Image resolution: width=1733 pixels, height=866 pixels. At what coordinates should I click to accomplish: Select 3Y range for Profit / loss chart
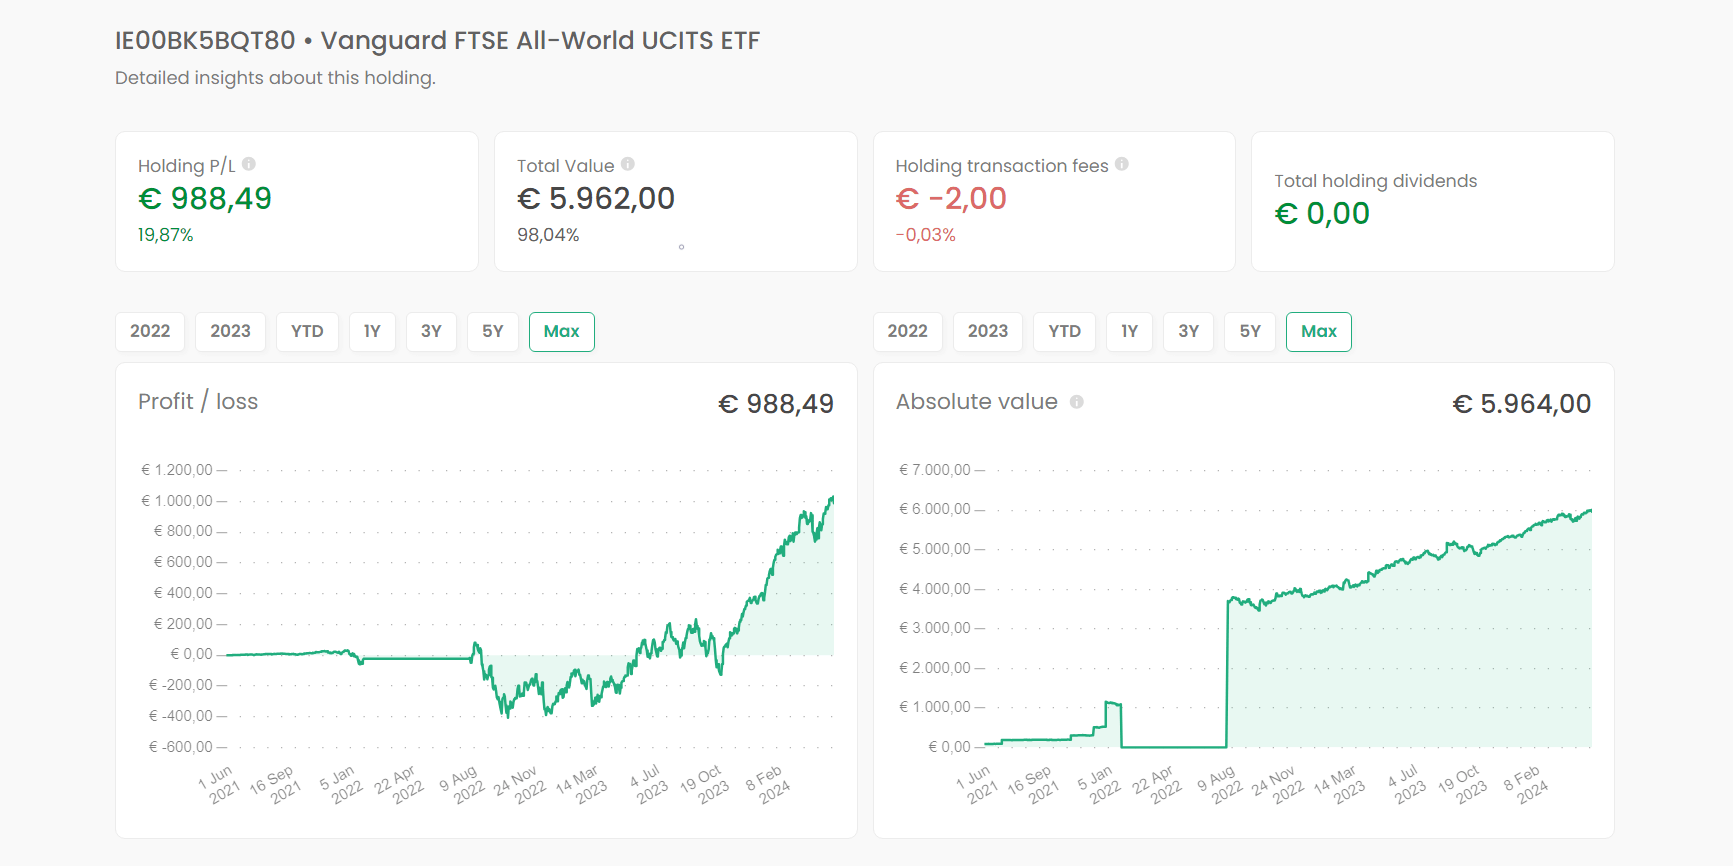431,332
